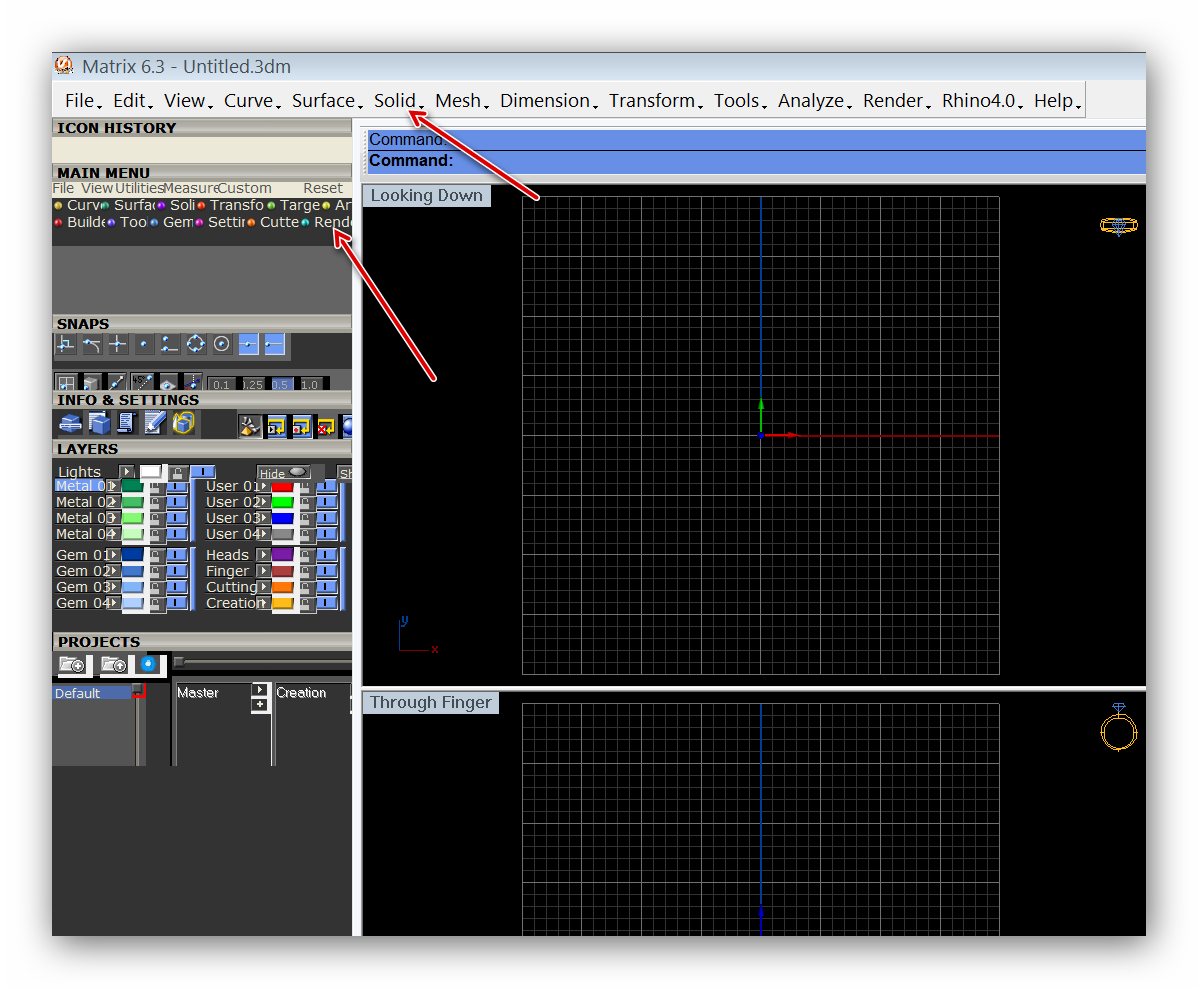This screenshot has width=1198, height=988.
Task: Open the printer-like blue icon in Info & Settings
Action: (x=70, y=423)
